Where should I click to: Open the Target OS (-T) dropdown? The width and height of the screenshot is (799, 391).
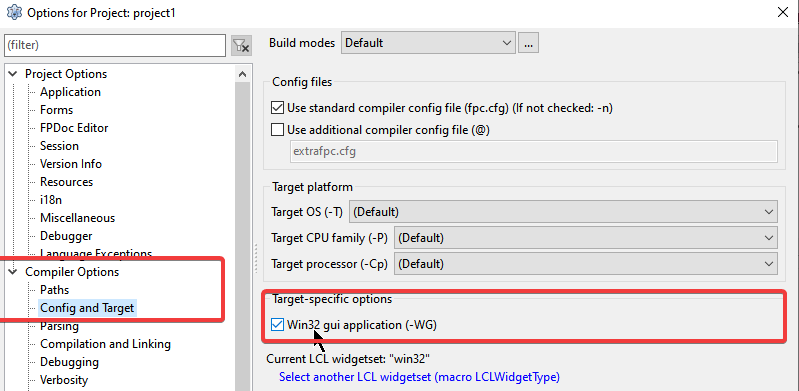coord(564,212)
